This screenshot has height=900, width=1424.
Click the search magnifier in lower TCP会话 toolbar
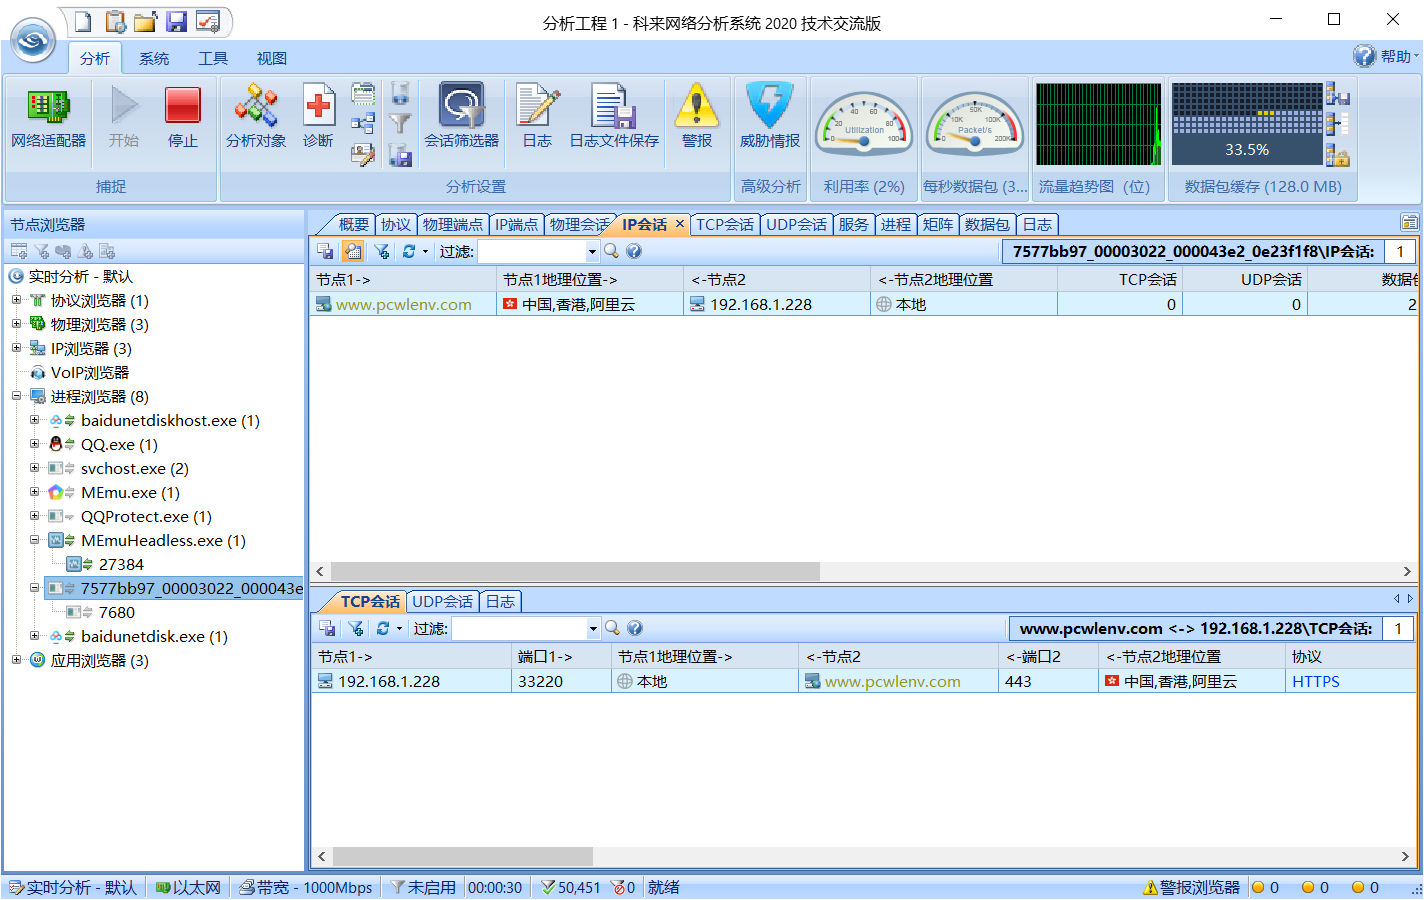pyautogui.click(x=612, y=628)
